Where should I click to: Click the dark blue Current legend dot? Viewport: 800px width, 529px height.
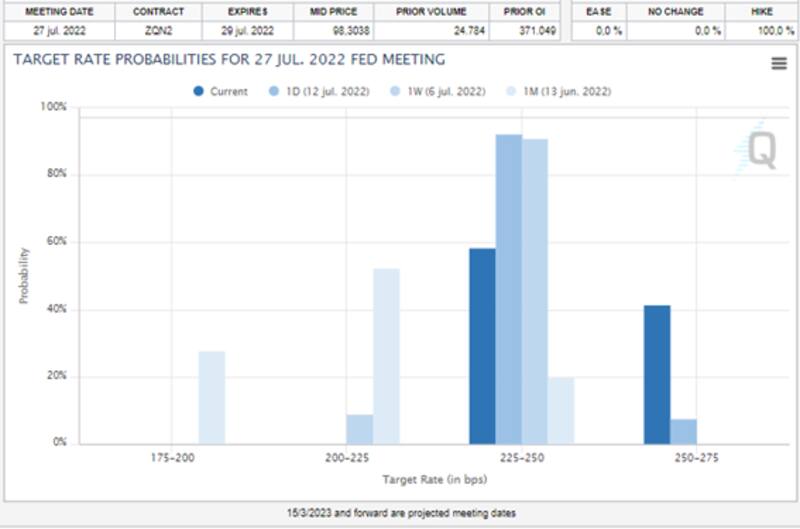point(199,91)
